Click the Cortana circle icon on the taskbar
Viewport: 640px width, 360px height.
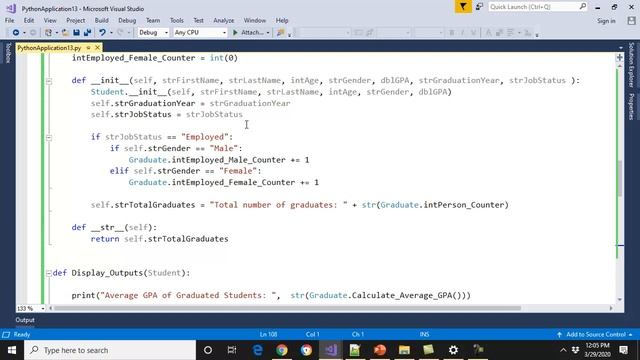tap(208, 350)
